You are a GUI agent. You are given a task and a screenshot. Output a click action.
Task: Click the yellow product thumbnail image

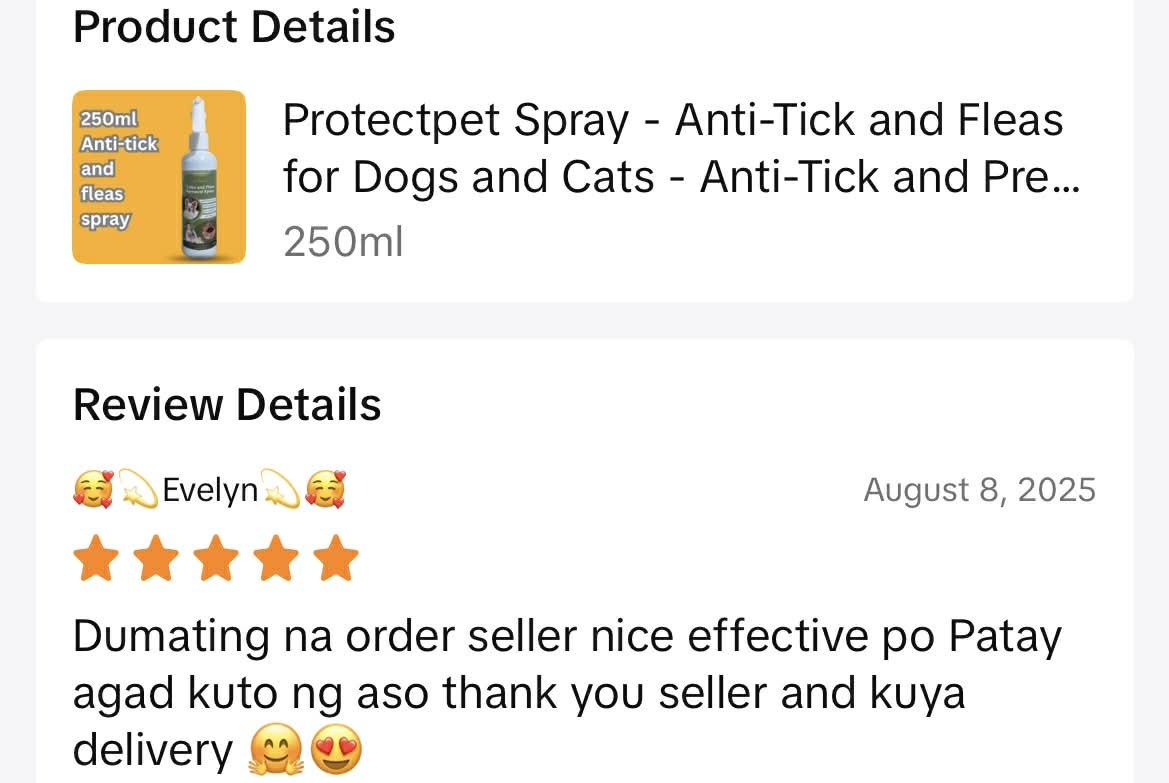point(158,177)
